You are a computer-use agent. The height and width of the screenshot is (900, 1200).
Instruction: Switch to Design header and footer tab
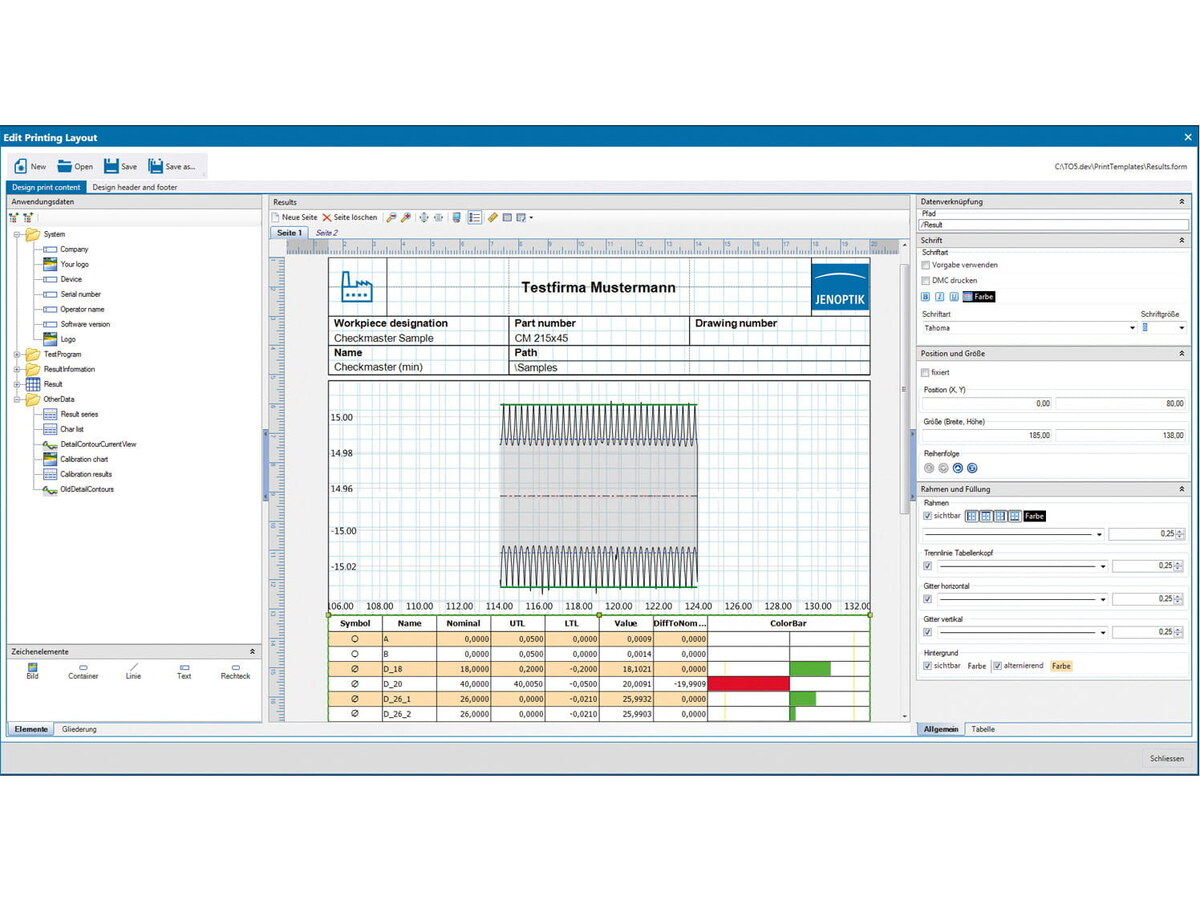point(135,187)
